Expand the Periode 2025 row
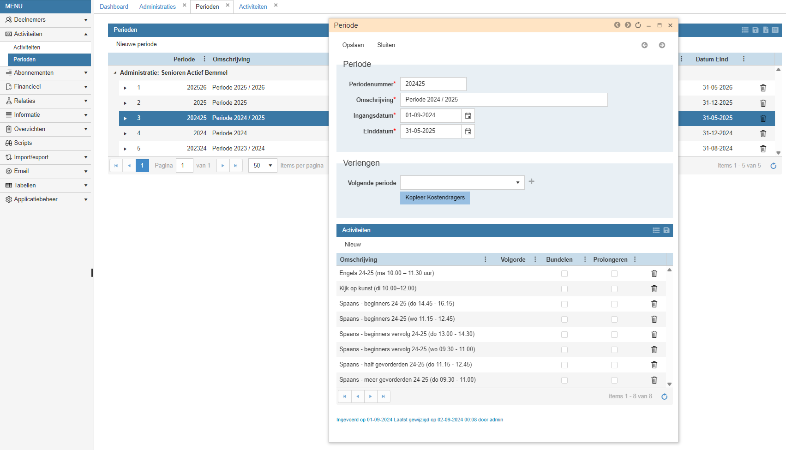 point(125,103)
